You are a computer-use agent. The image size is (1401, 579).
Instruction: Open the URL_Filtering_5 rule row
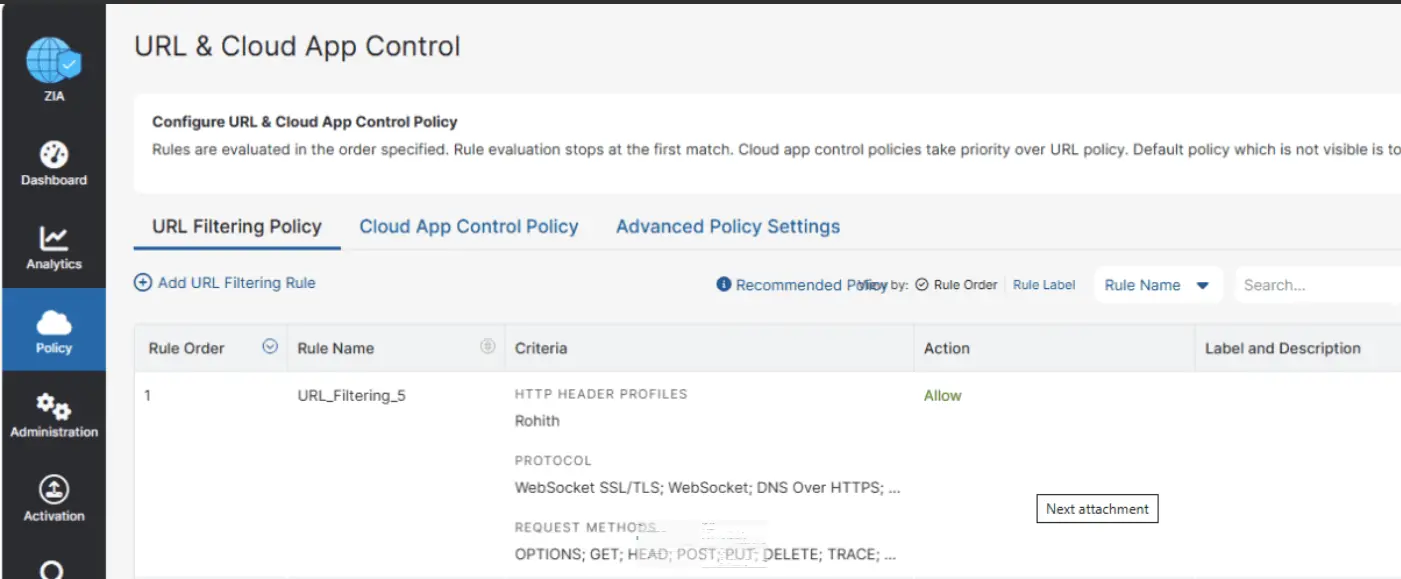767,475
